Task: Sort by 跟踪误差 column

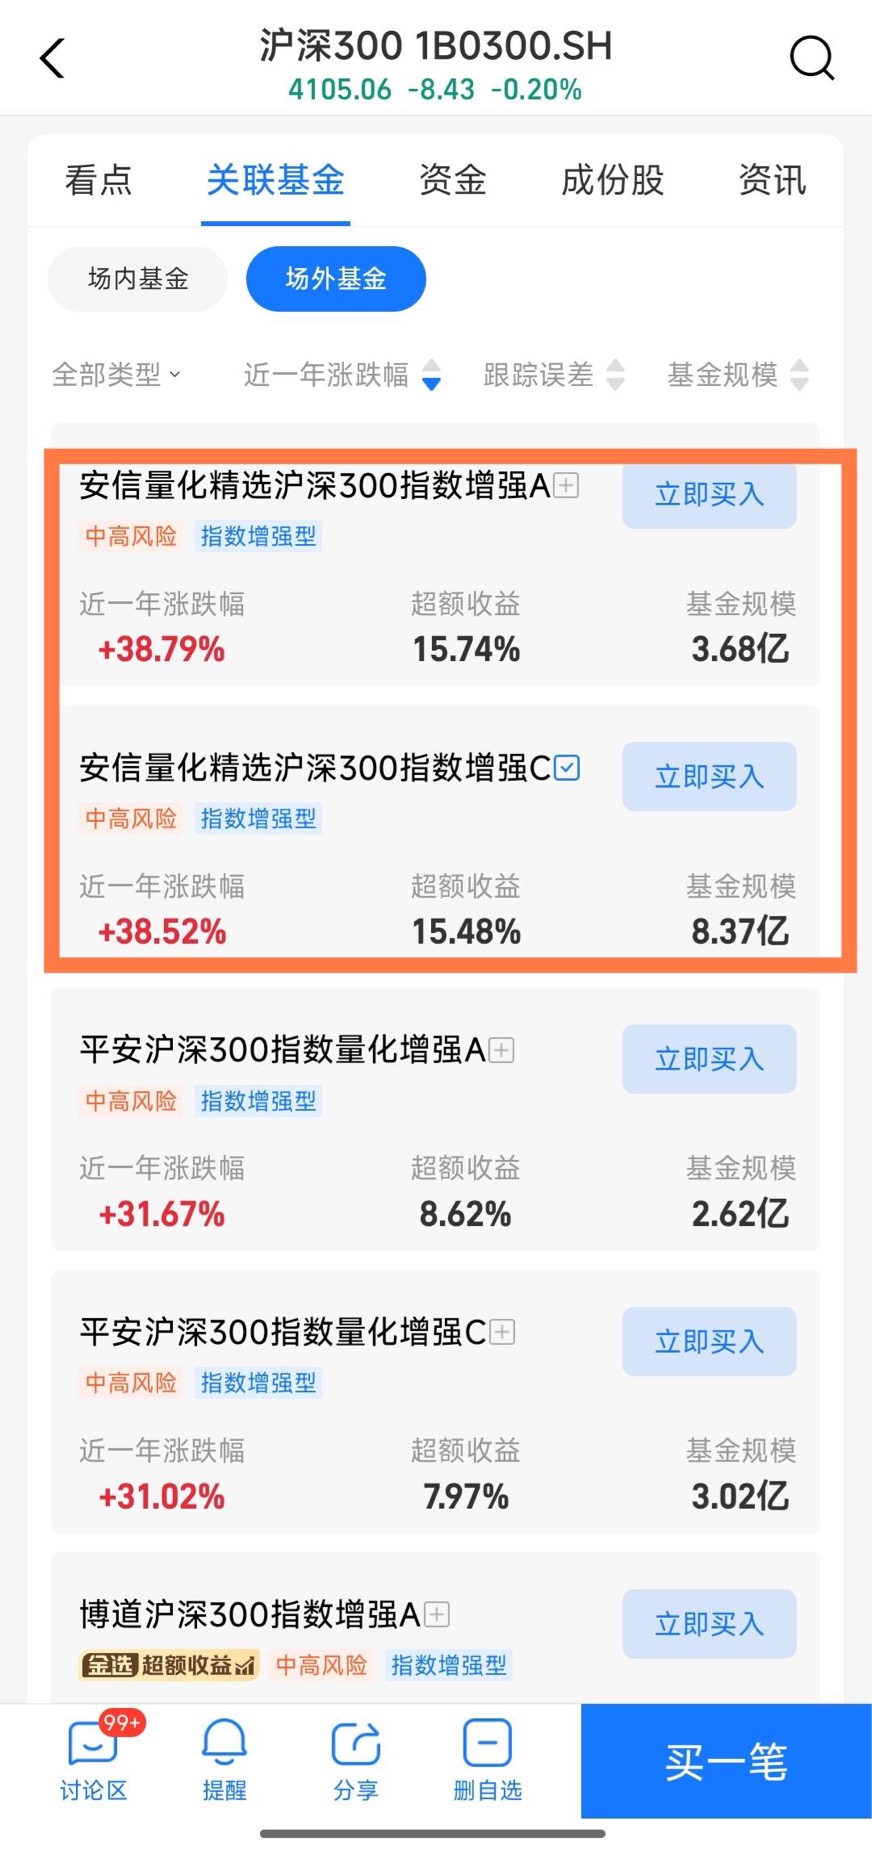Action: [554, 374]
